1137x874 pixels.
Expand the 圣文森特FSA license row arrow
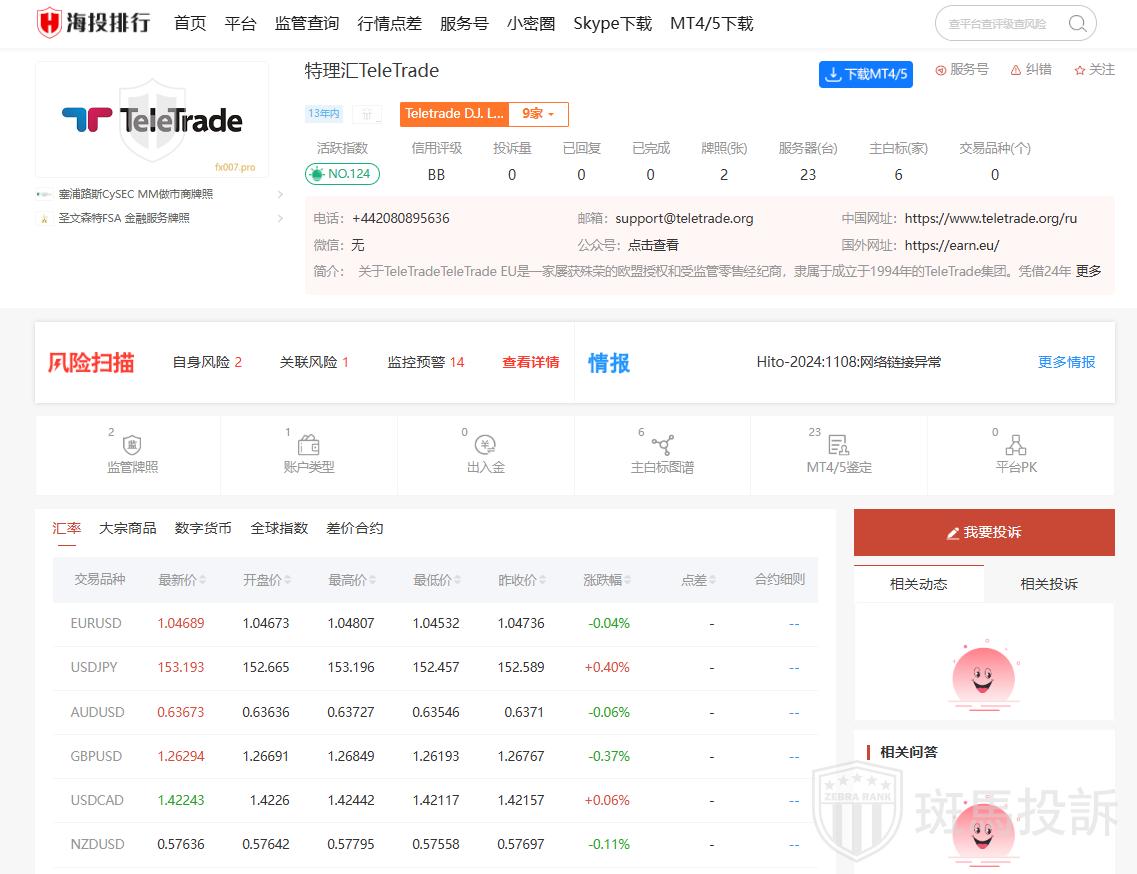pyautogui.click(x=280, y=218)
